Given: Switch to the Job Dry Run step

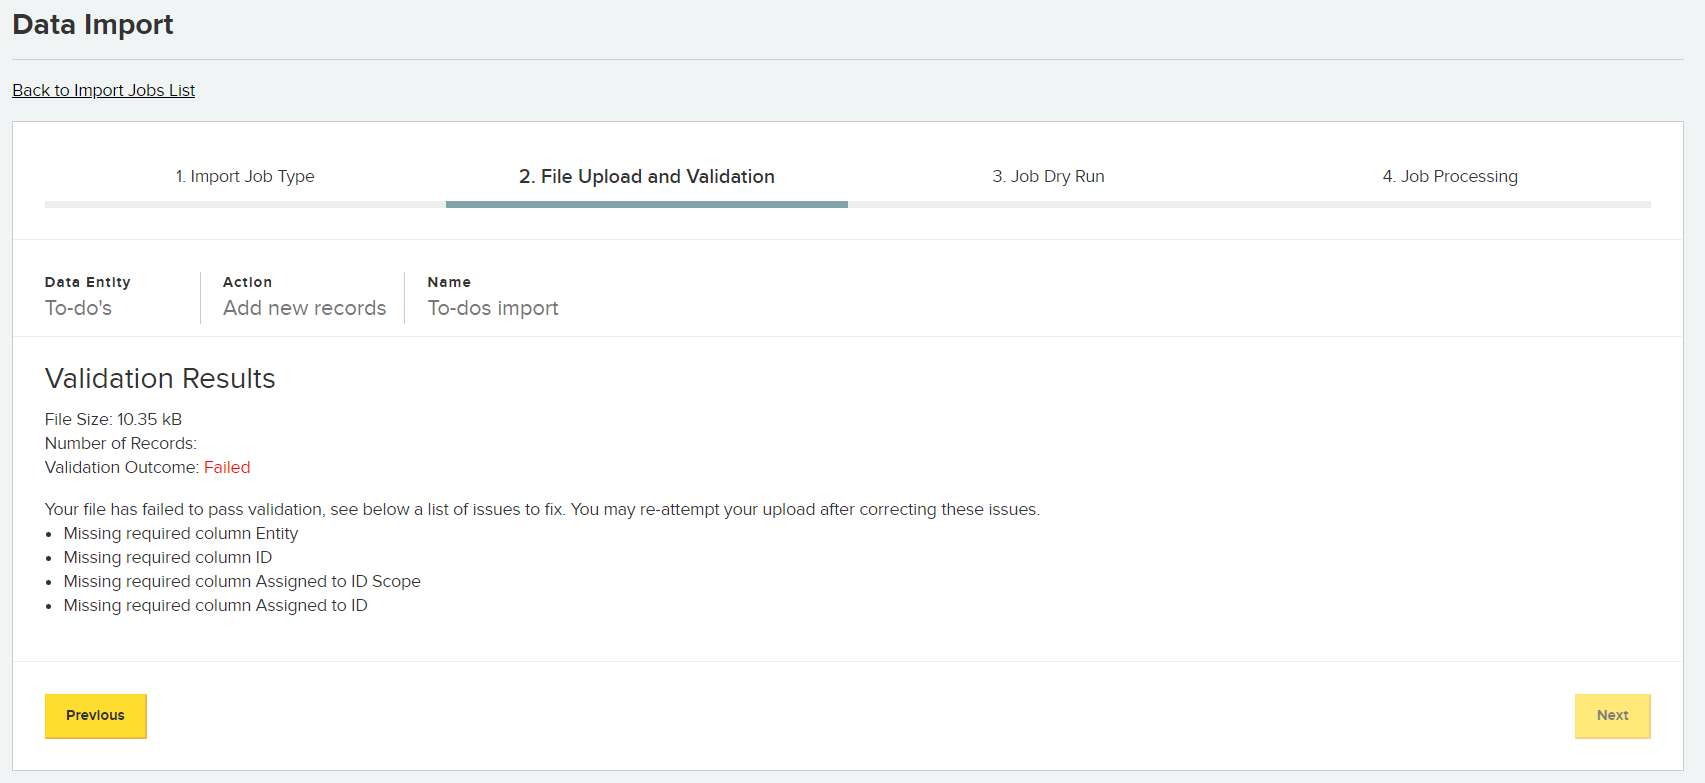Looking at the screenshot, I should (1048, 176).
